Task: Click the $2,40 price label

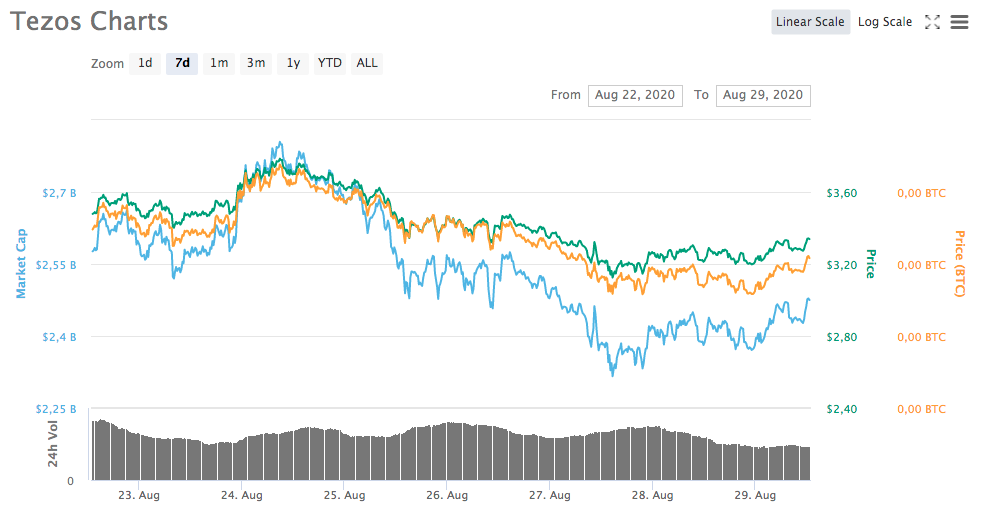Action: click(842, 409)
